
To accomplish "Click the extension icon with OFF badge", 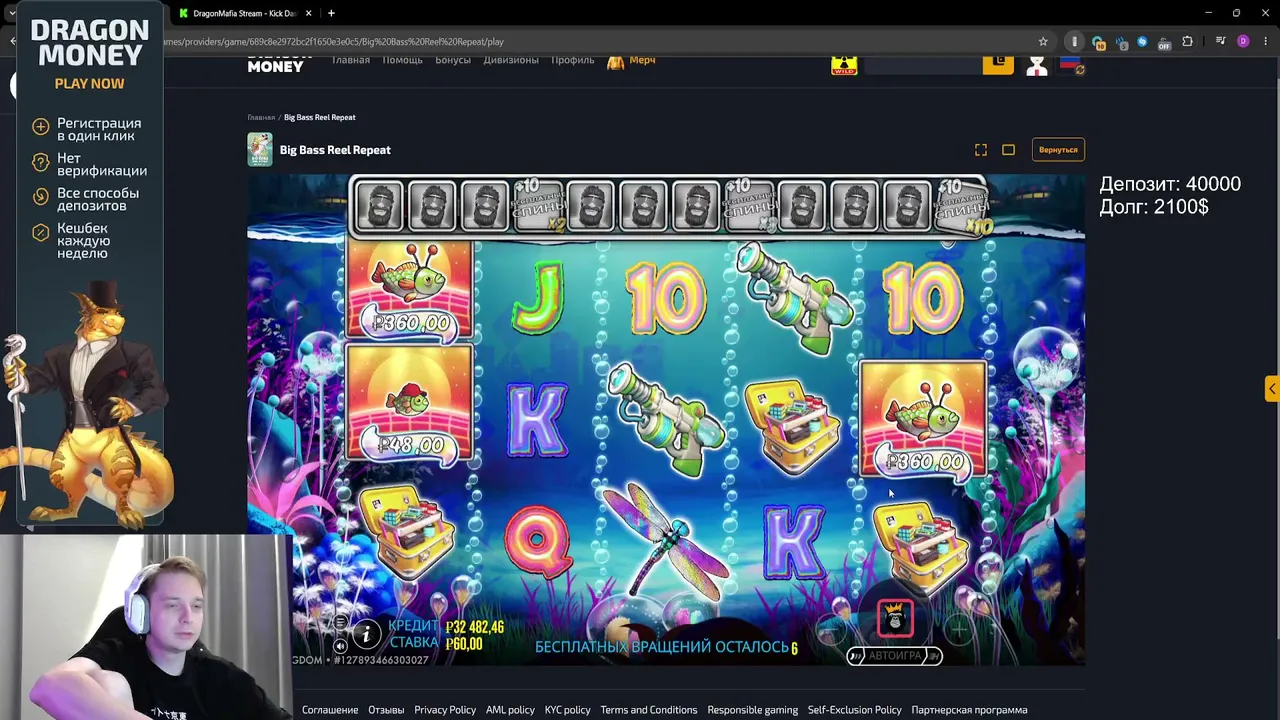I will click(1164, 43).
